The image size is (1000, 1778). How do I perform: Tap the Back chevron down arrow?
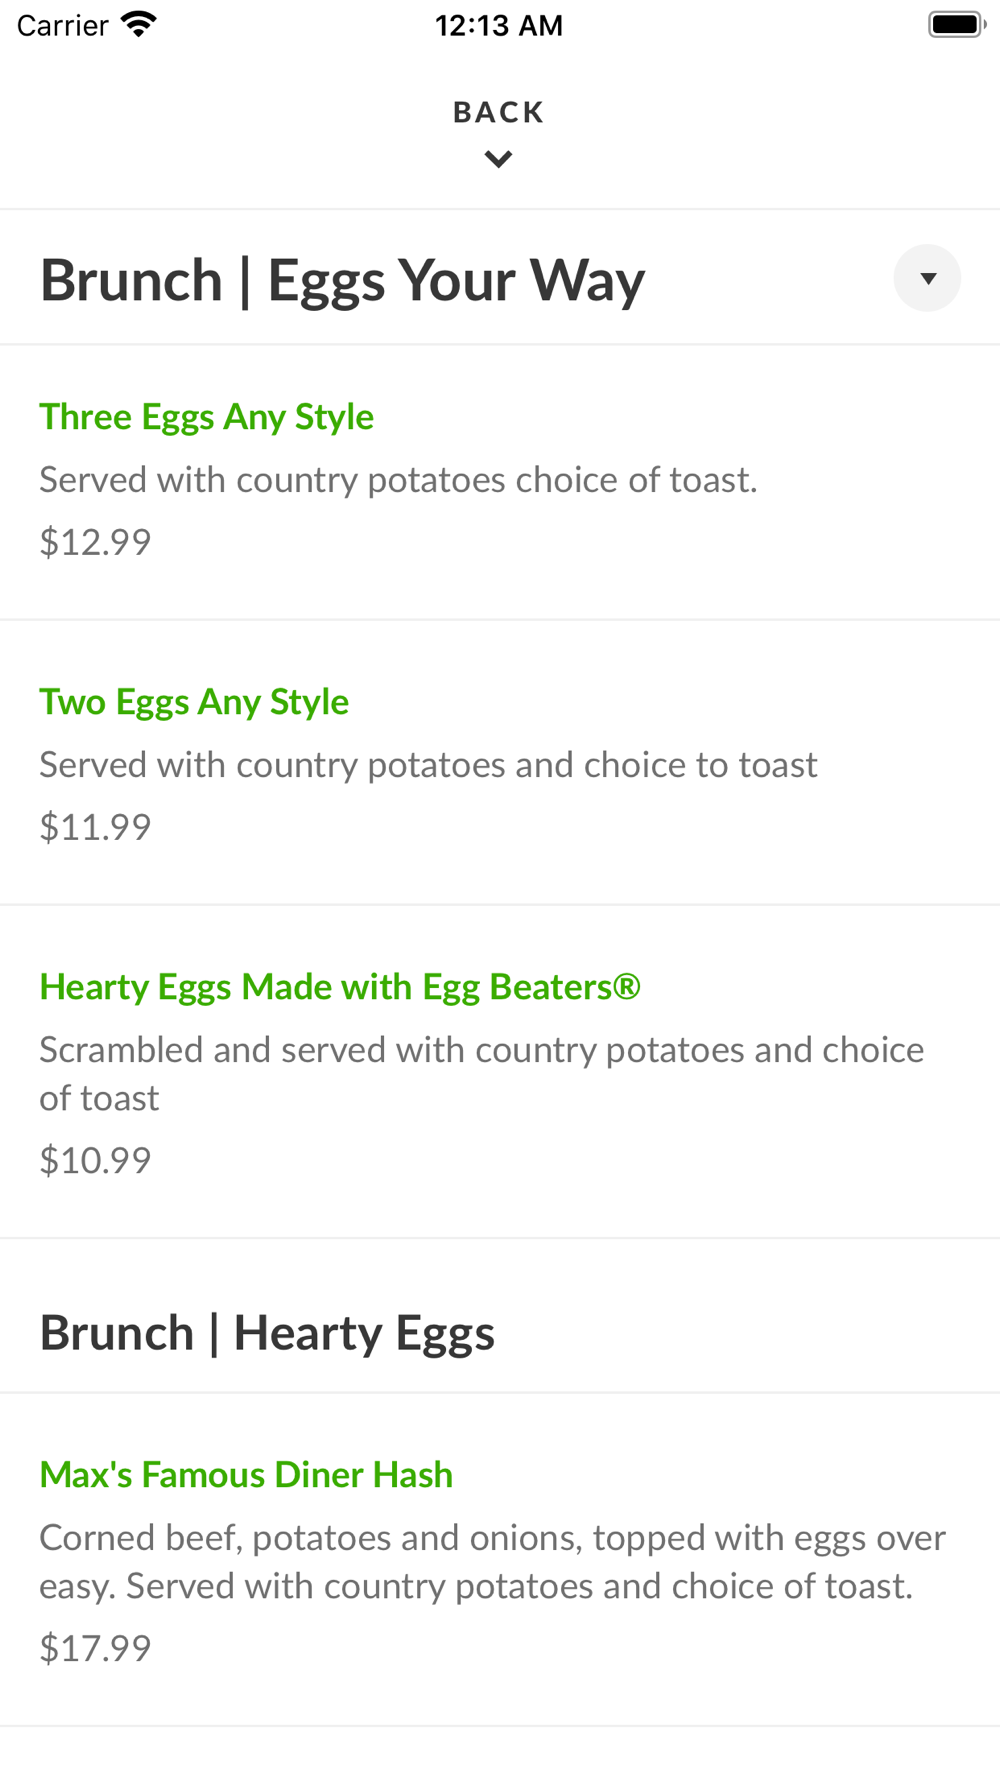click(498, 159)
